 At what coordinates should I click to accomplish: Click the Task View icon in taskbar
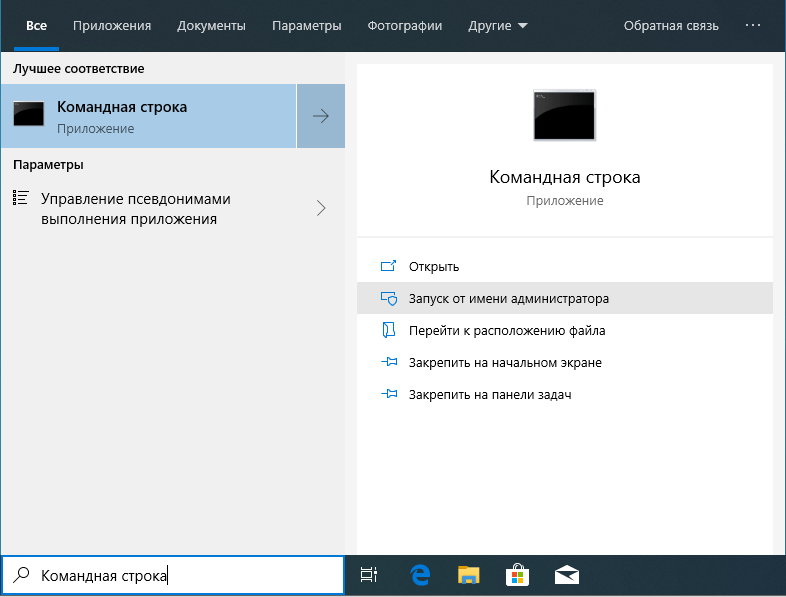[x=369, y=575]
